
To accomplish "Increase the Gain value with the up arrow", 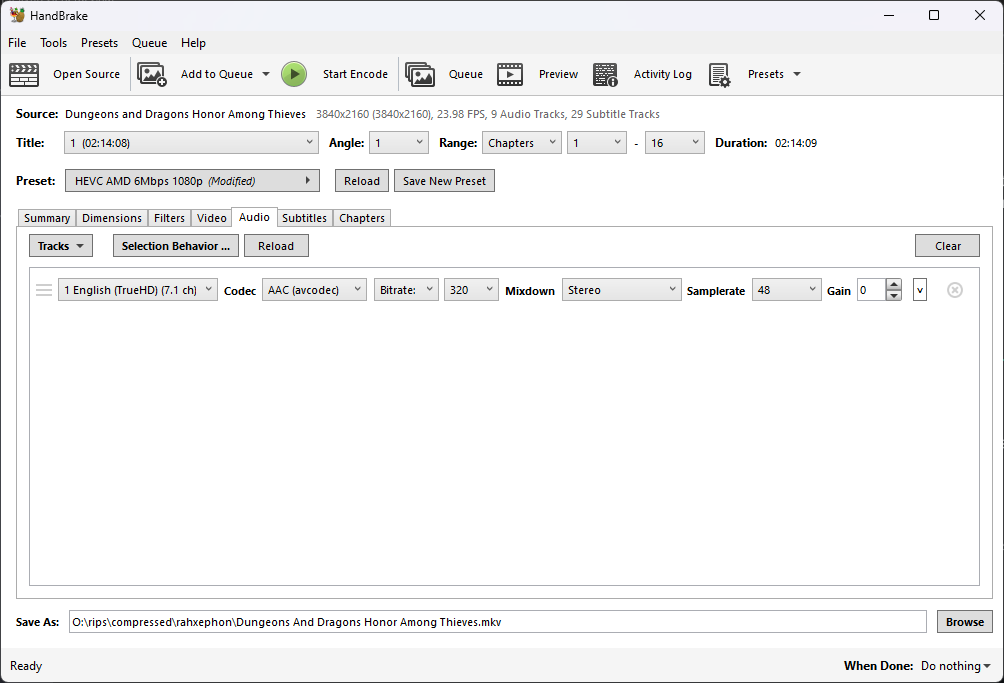I will (x=893, y=285).
